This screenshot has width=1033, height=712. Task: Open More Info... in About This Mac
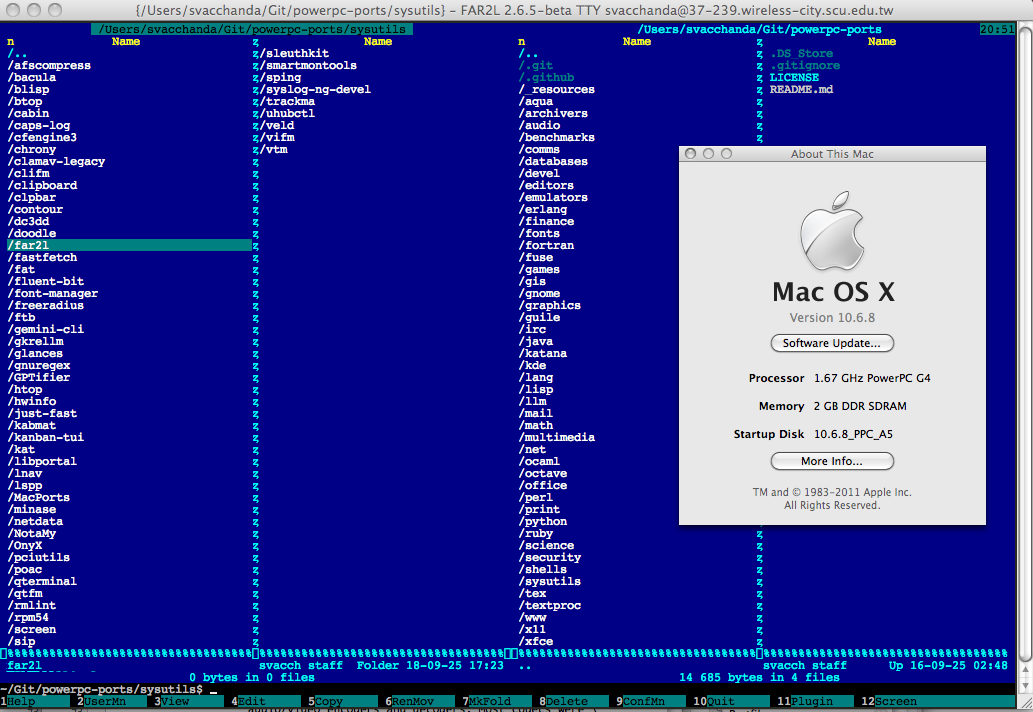coord(832,461)
